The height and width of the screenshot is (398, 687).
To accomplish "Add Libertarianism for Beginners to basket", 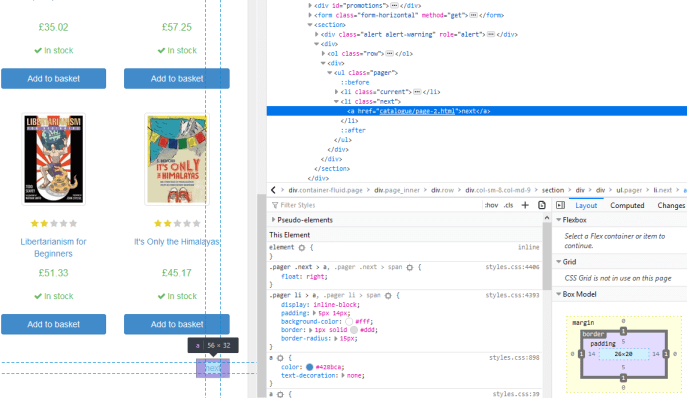I will 53,324.
